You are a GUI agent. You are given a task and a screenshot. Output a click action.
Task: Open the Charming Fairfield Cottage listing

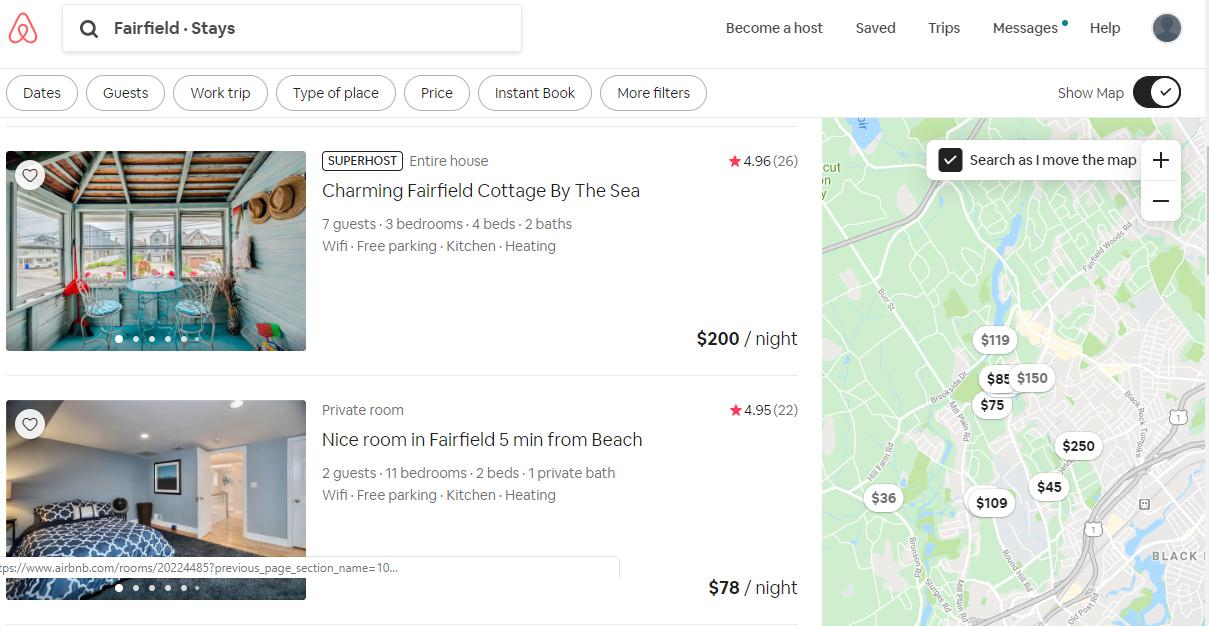[481, 190]
